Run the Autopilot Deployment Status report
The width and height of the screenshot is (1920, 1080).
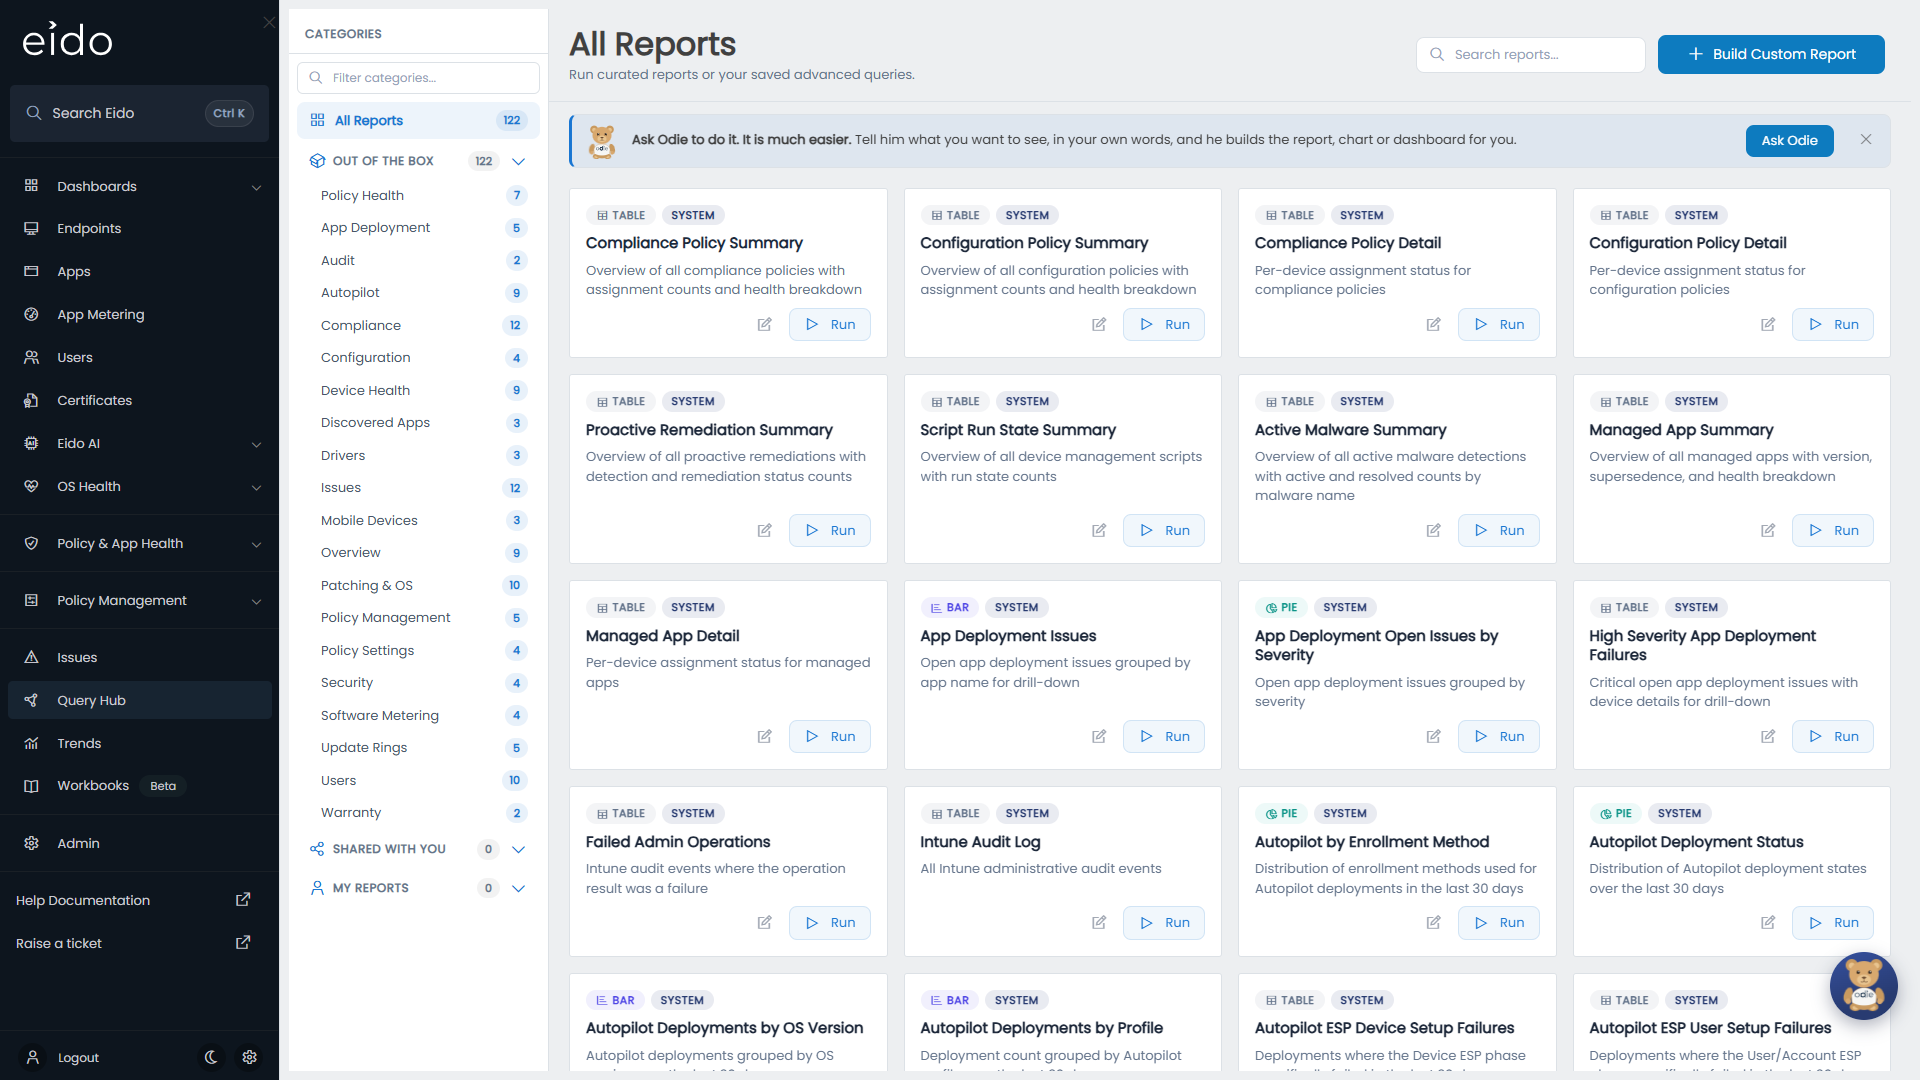[x=1833, y=922]
